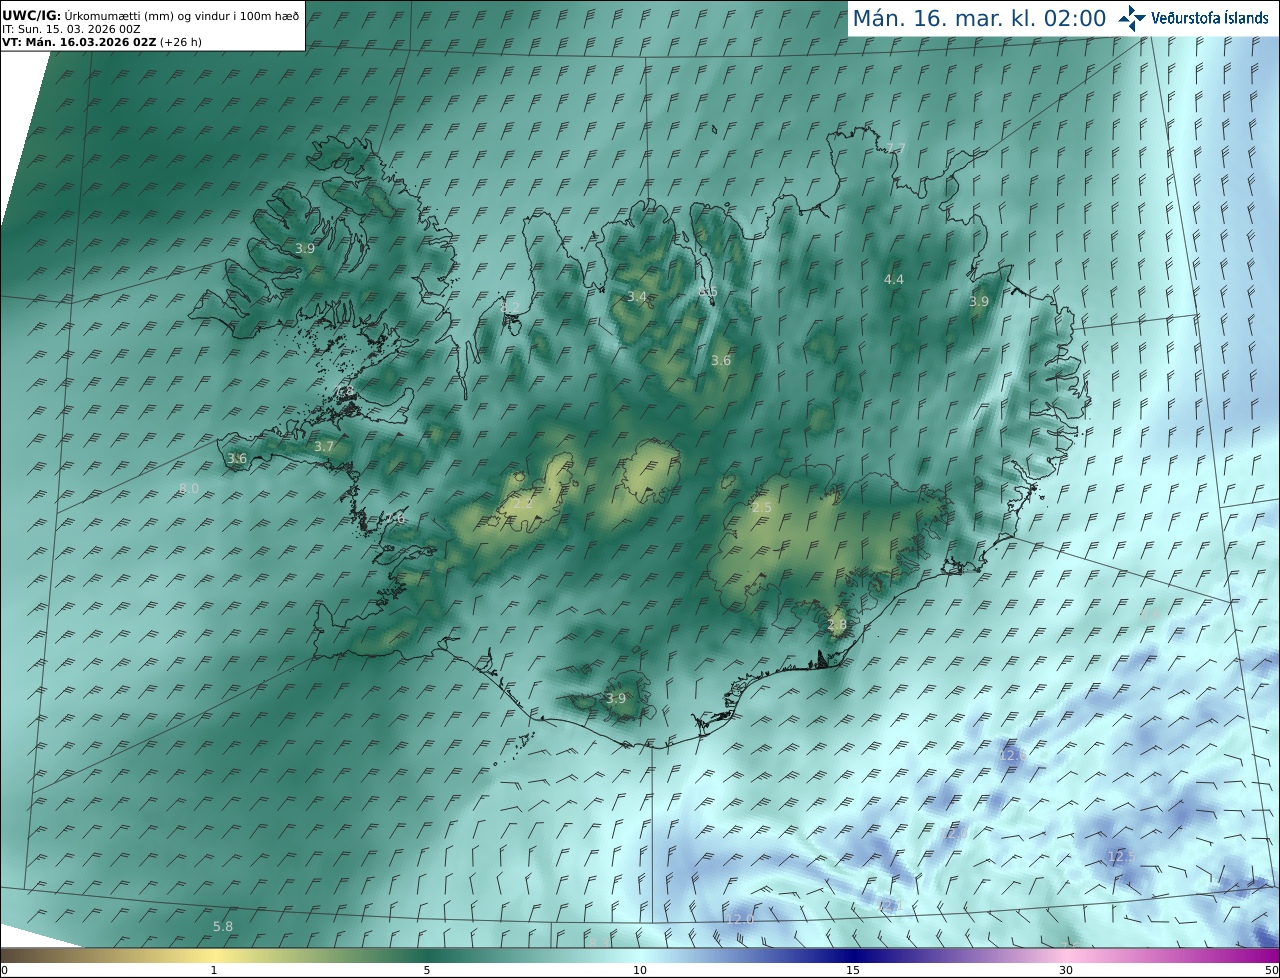
Task: Click the 12.5 value in the southeast ocean
Action: 1121,856
